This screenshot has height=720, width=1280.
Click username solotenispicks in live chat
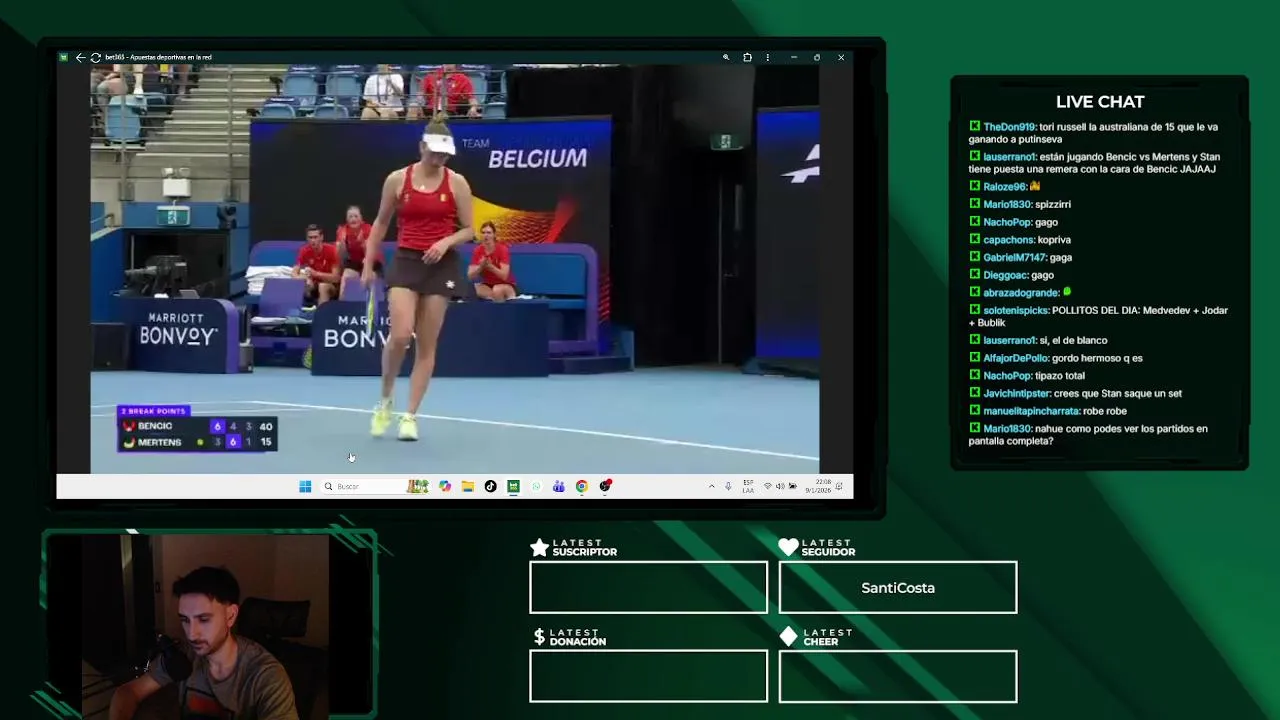point(1016,310)
